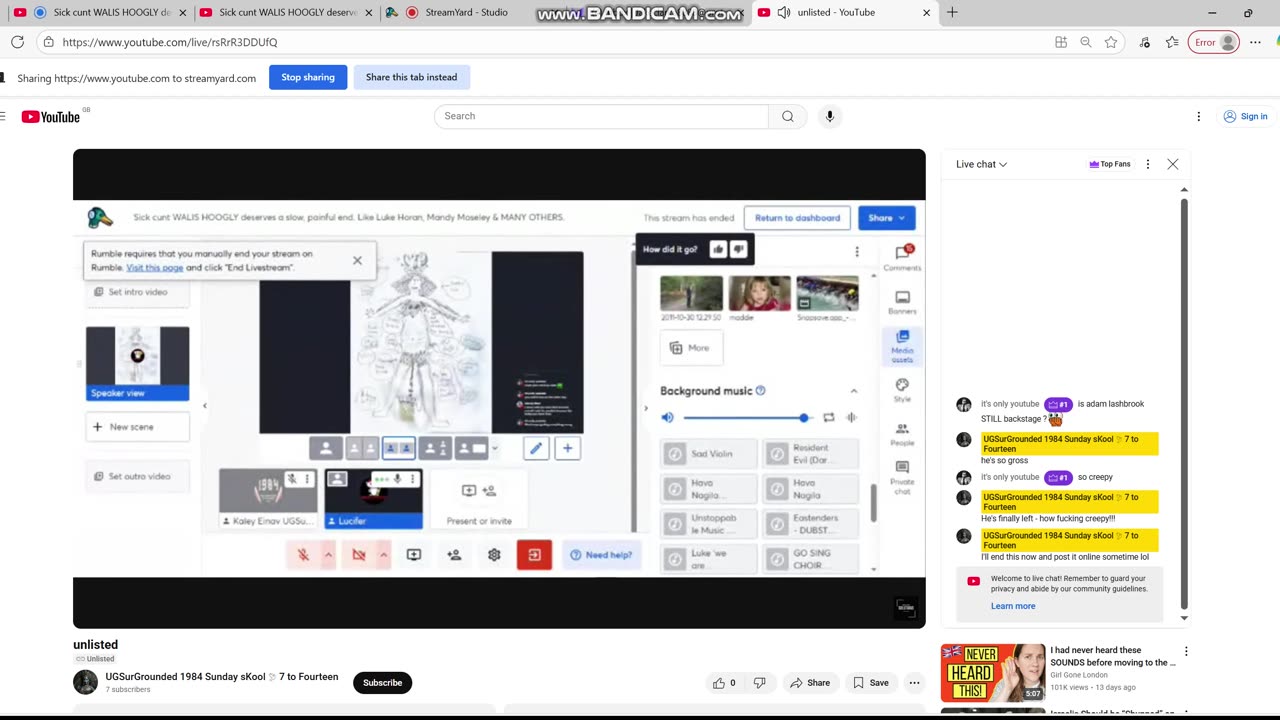Open the Top Fans leaderboard

point(1110,164)
